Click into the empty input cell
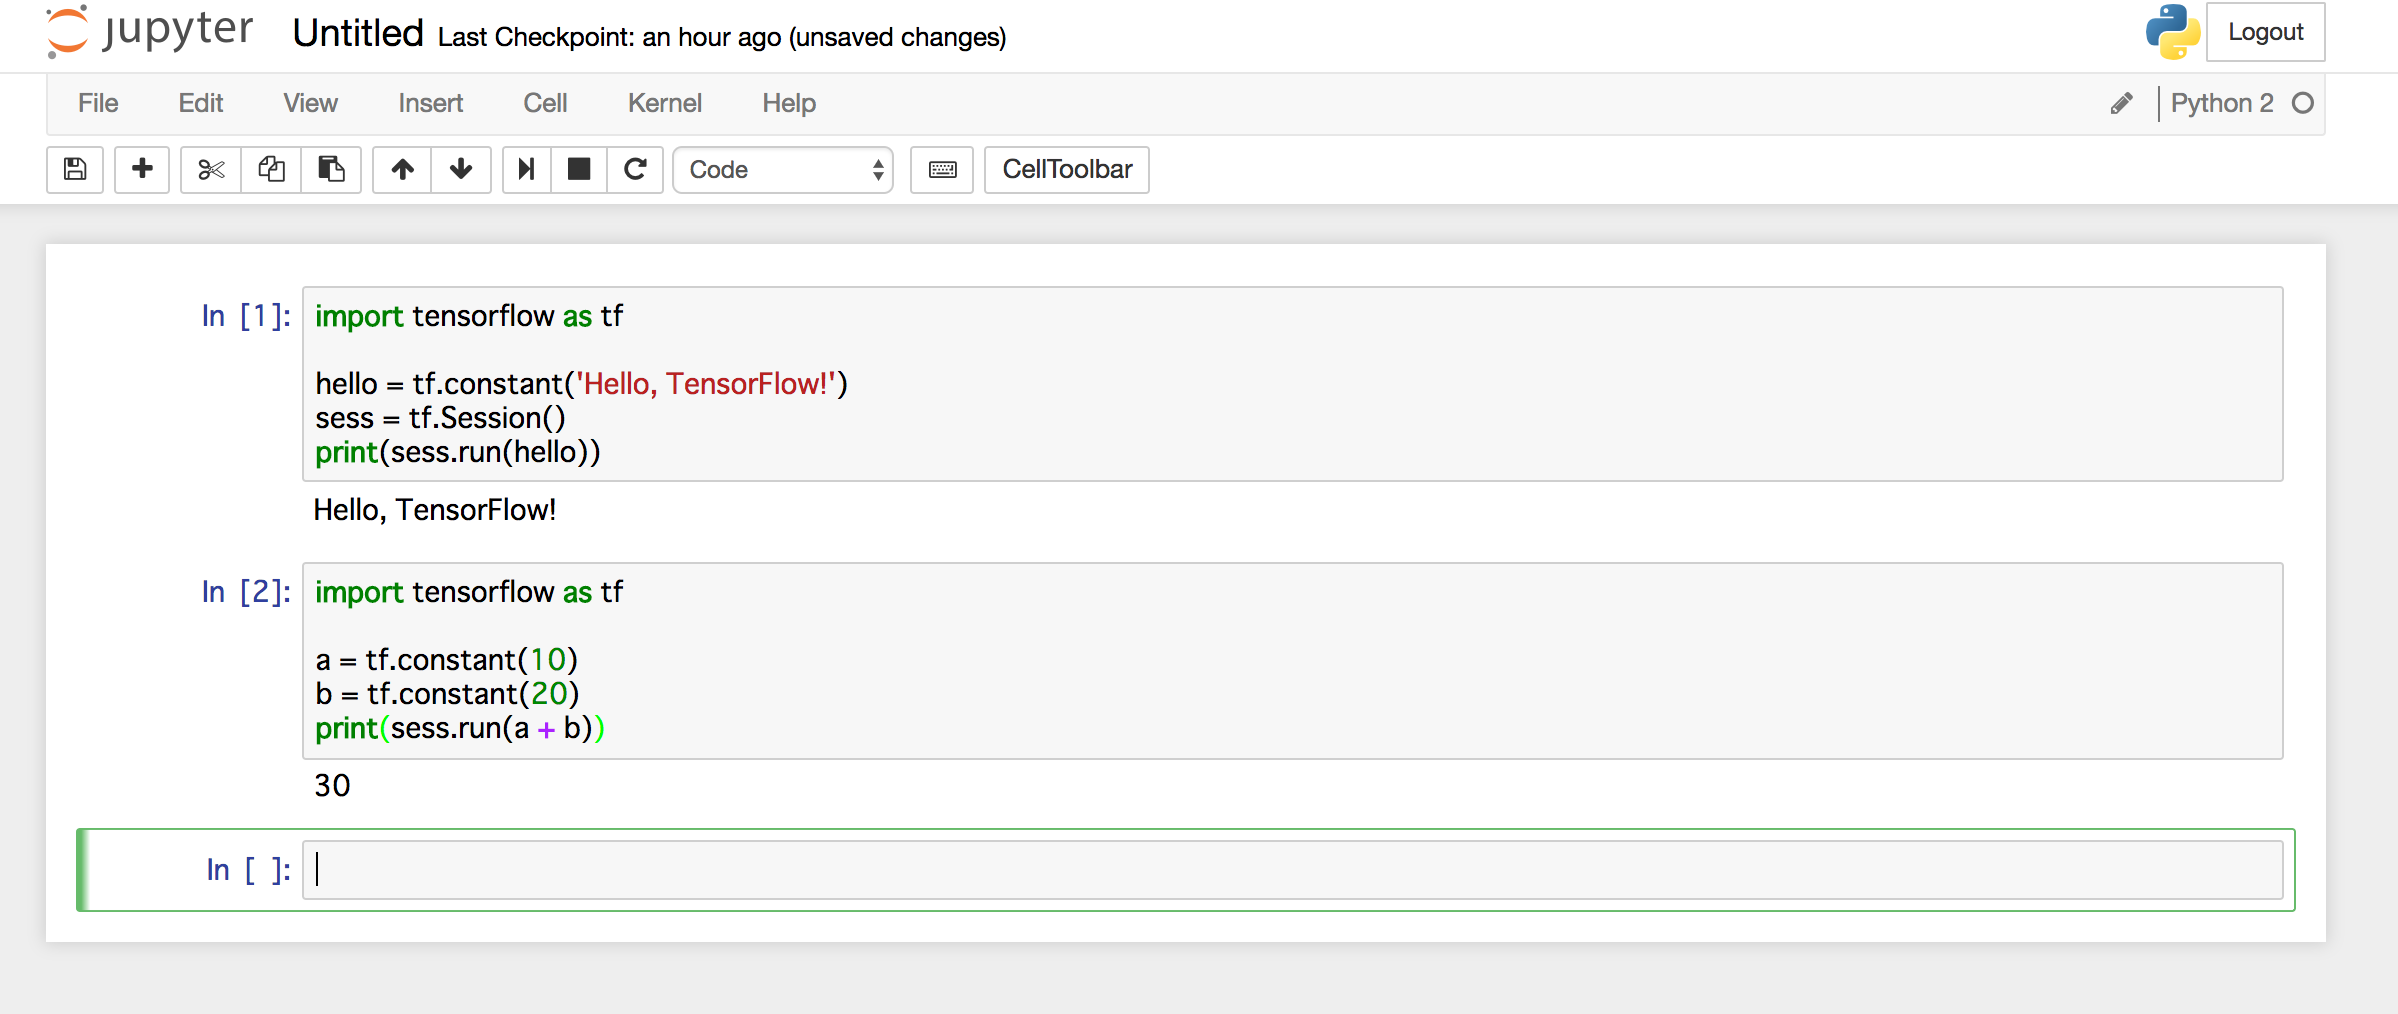Viewport: 2398px width, 1014px height. click(1292, 870)
